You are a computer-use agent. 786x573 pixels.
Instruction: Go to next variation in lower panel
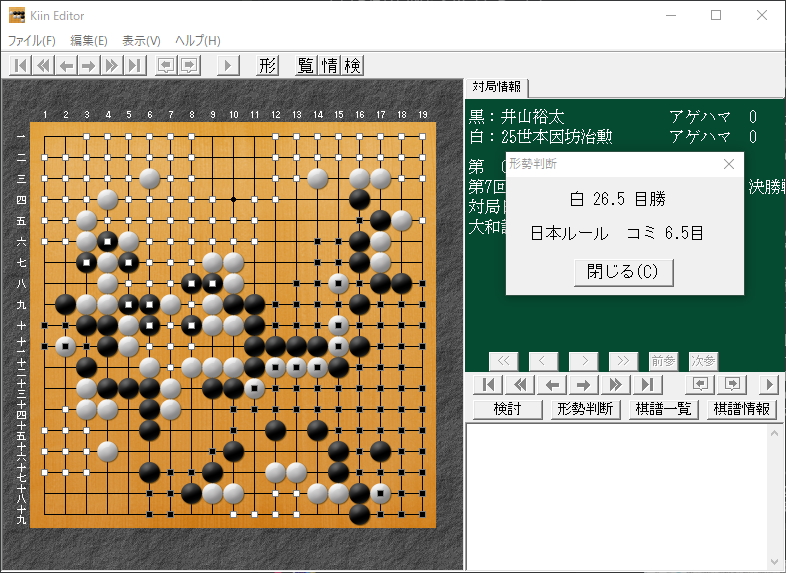click(x=732, y=385)
